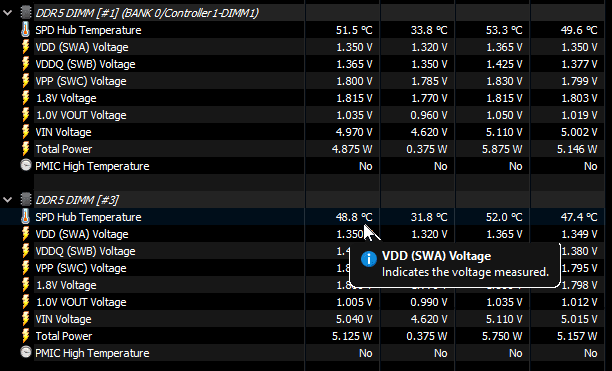Select the 'PMIC High Temperature' label under DIMM [#3]
The height and width of the screenshot is (371, 612).
92,353
